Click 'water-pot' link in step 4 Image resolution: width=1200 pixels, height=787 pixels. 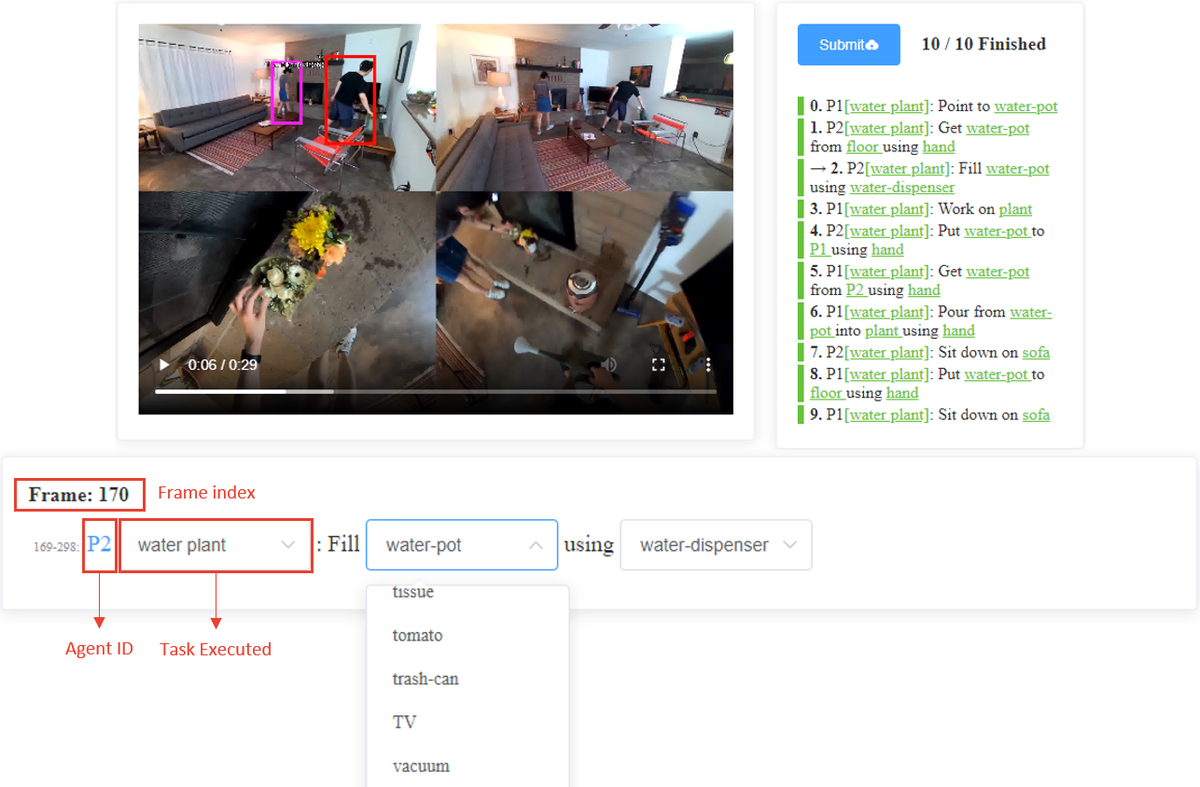pos(997,231)
